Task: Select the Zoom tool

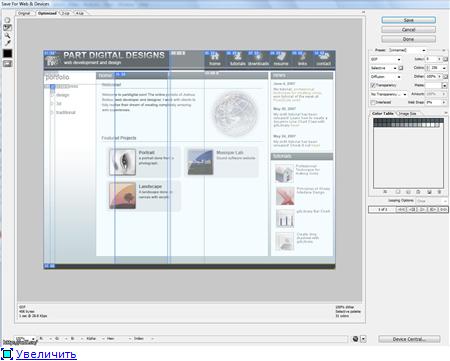Action: click(7, 35)
